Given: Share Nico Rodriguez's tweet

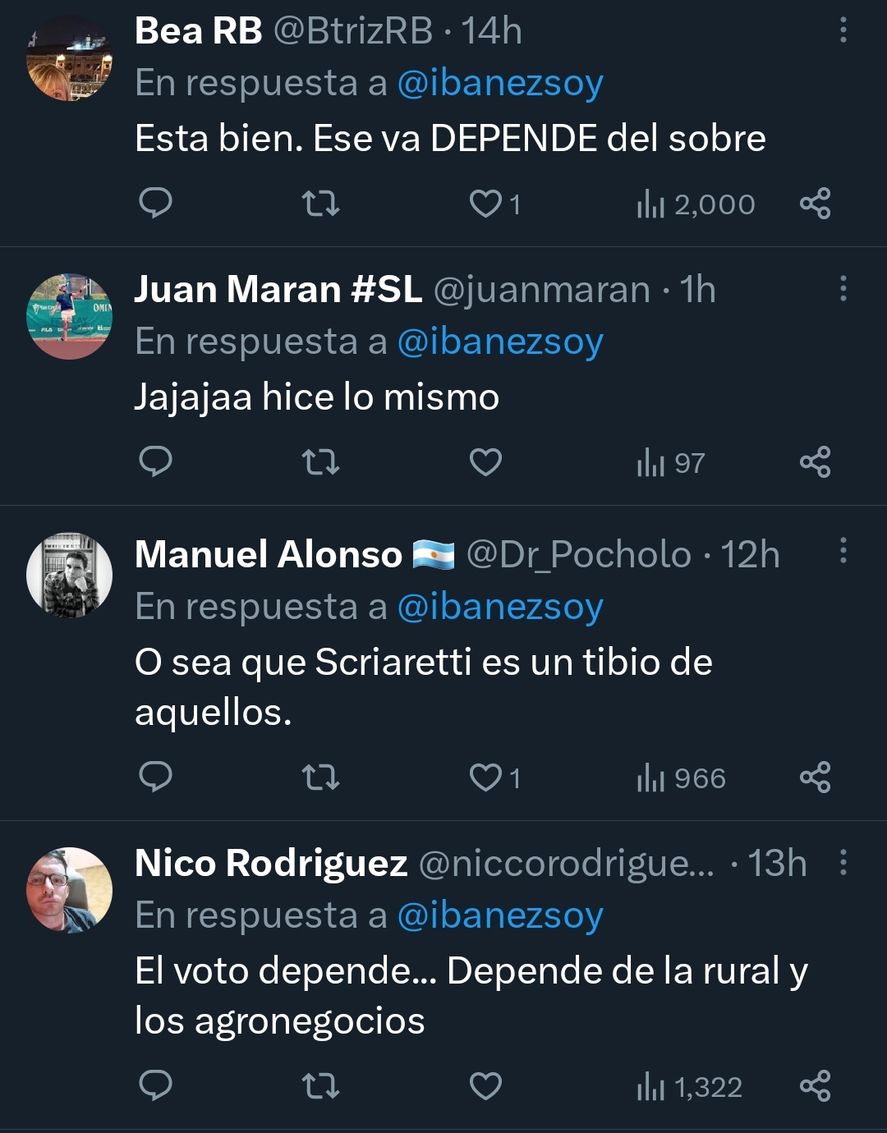Looking at the screenshot, I should pos(815,1086).
